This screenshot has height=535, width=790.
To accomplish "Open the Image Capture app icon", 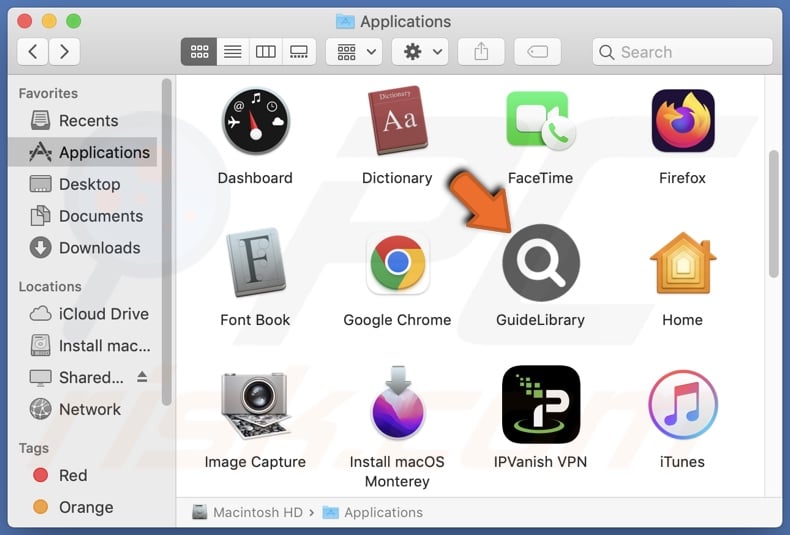I will click(x=255, y=405).
